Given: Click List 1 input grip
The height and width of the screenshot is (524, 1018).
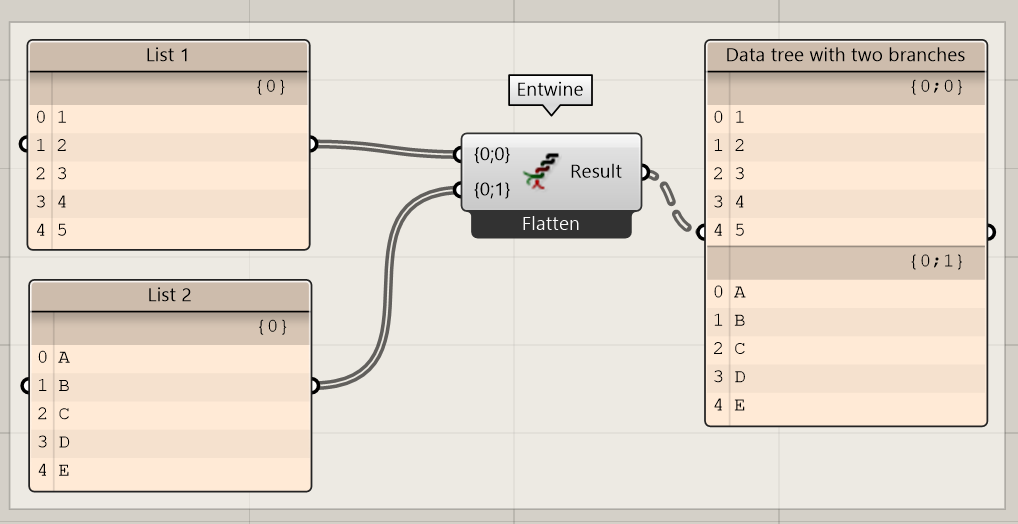Looking at the screenshot, I should click(x=25, y=145).
